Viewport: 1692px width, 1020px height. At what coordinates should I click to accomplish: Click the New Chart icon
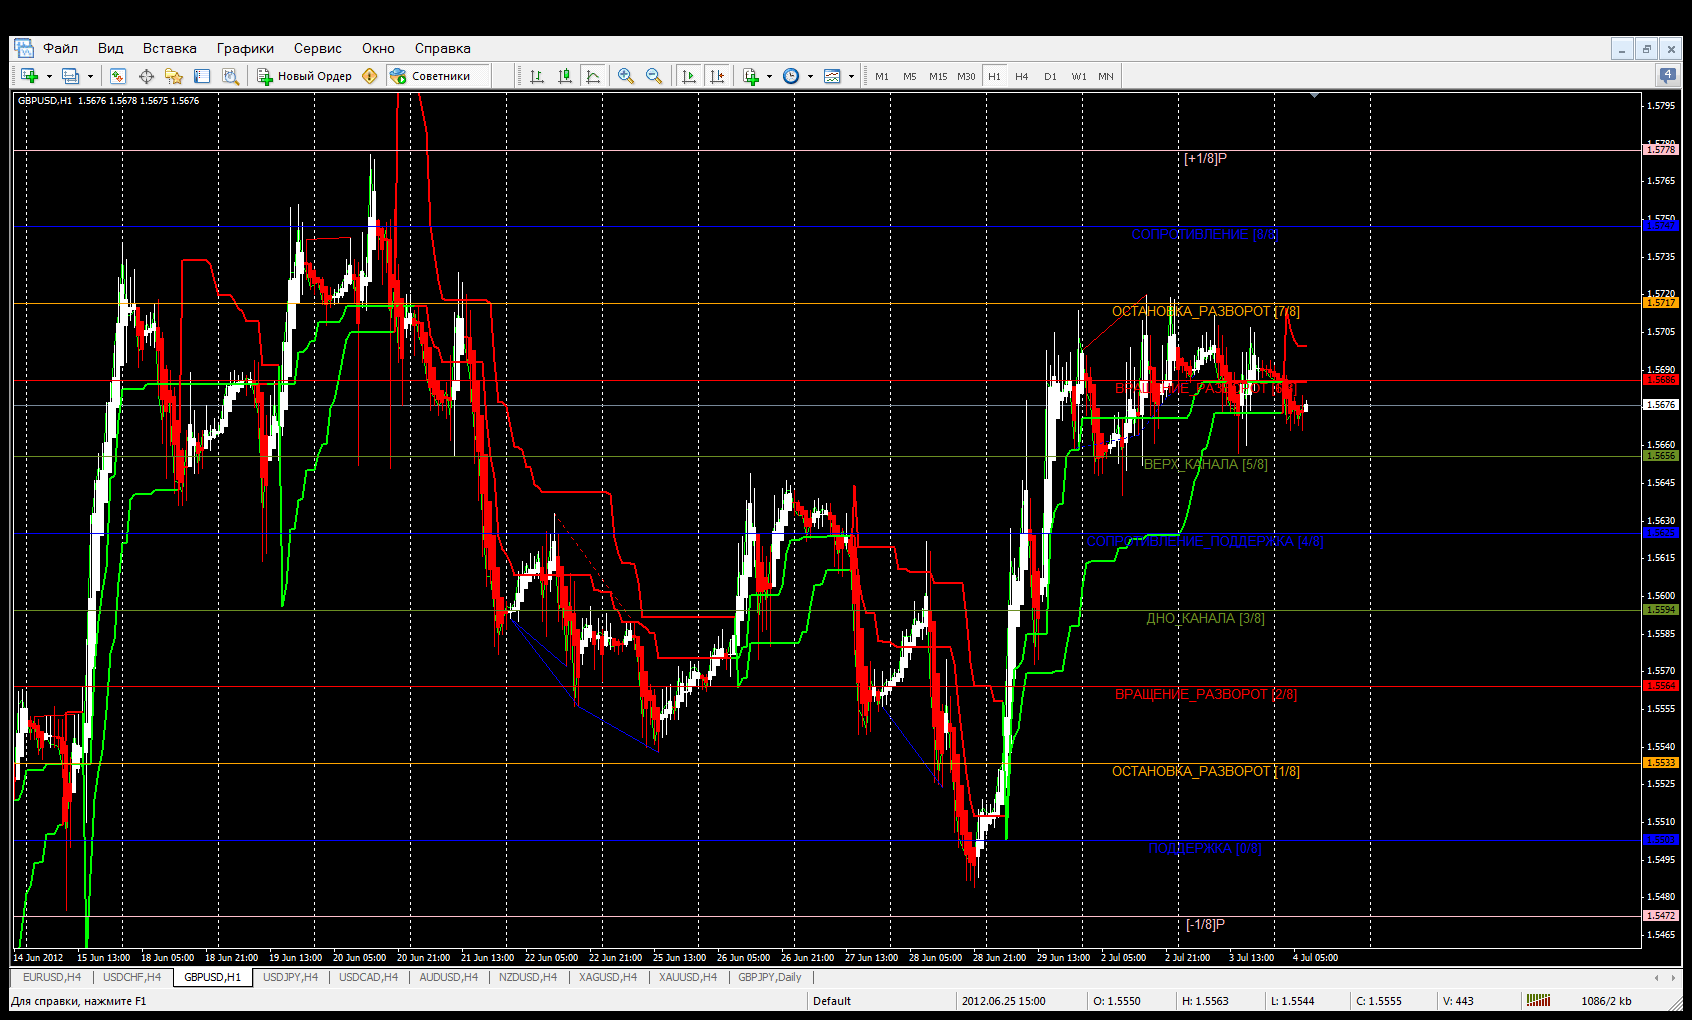point(29,76)
